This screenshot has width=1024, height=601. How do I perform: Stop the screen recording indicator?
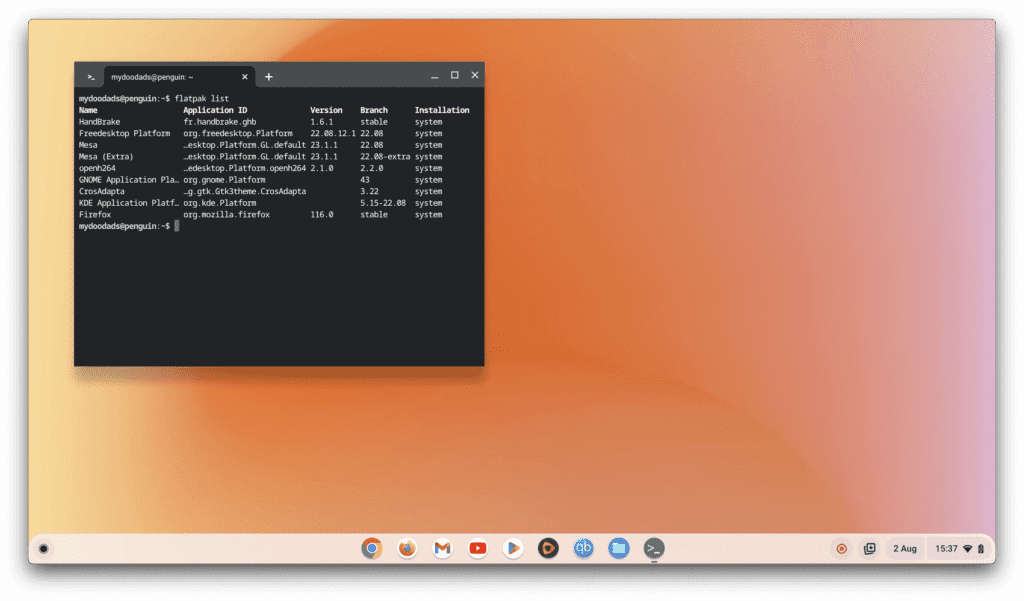[842, 549]
